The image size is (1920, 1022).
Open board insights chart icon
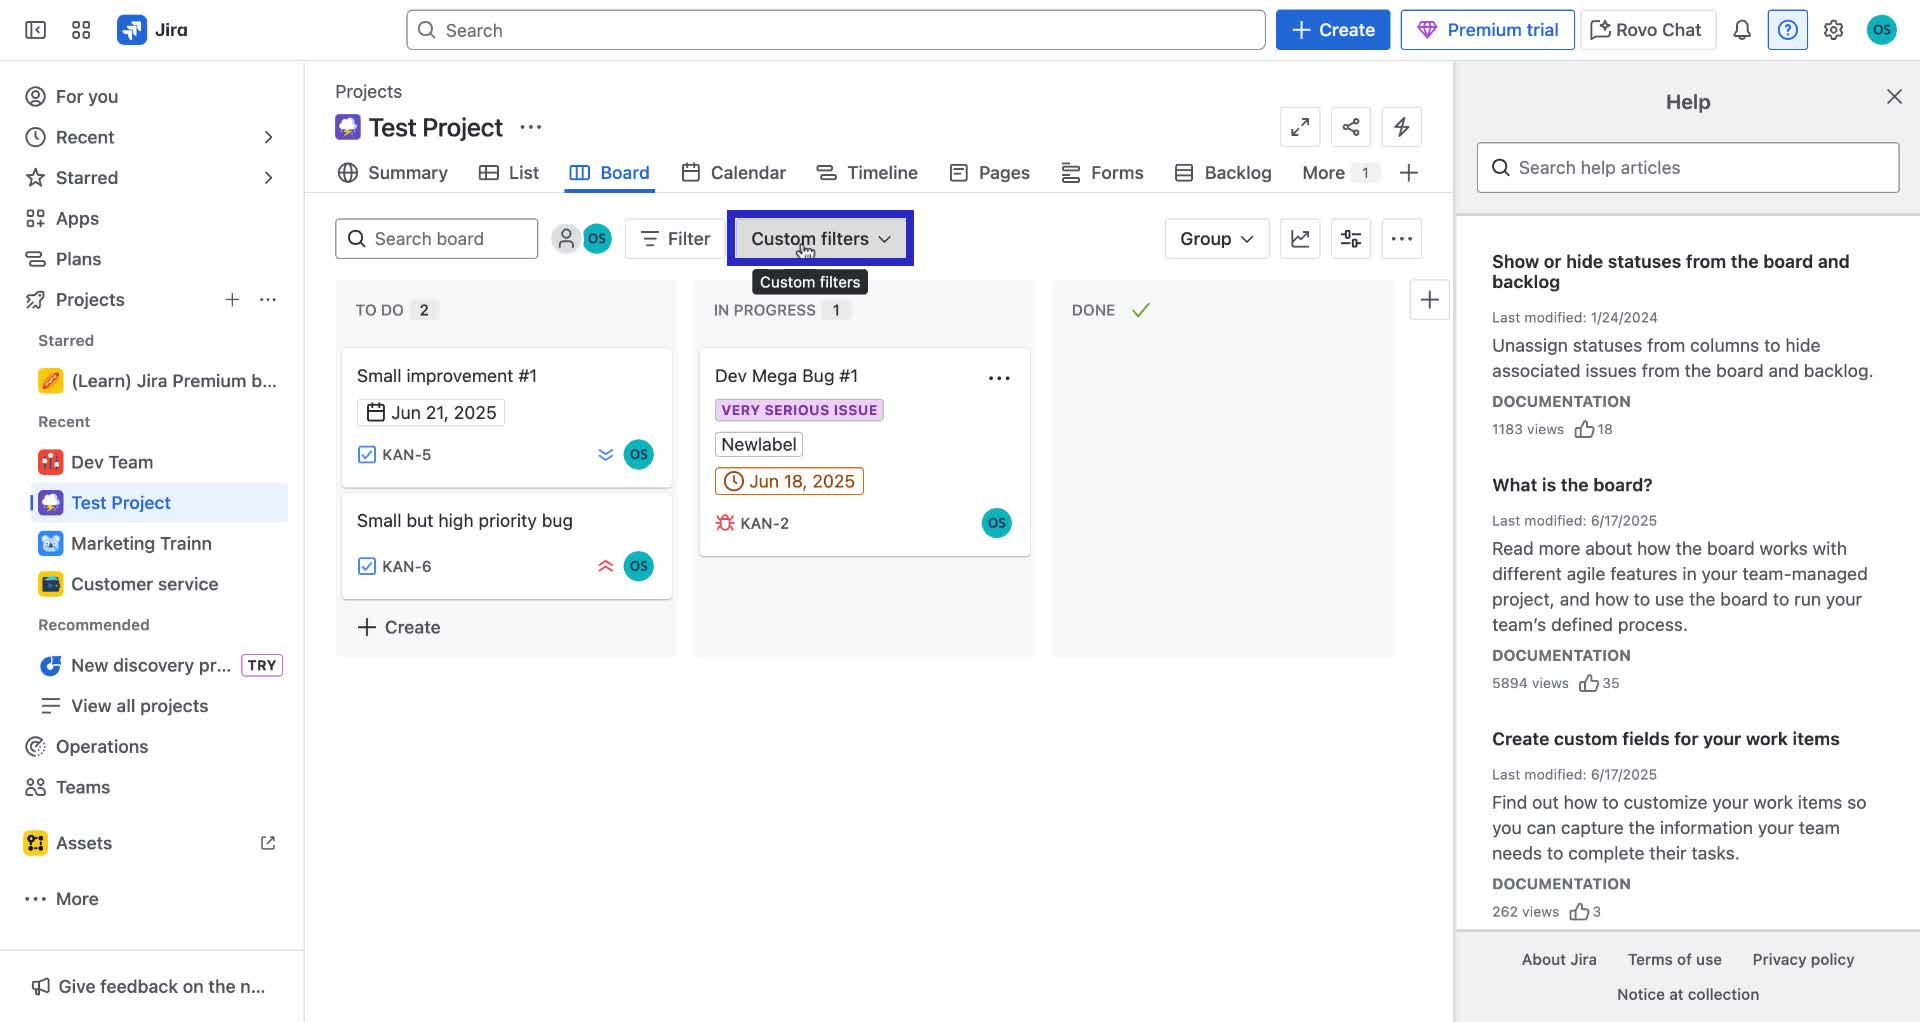[1300, 238]
